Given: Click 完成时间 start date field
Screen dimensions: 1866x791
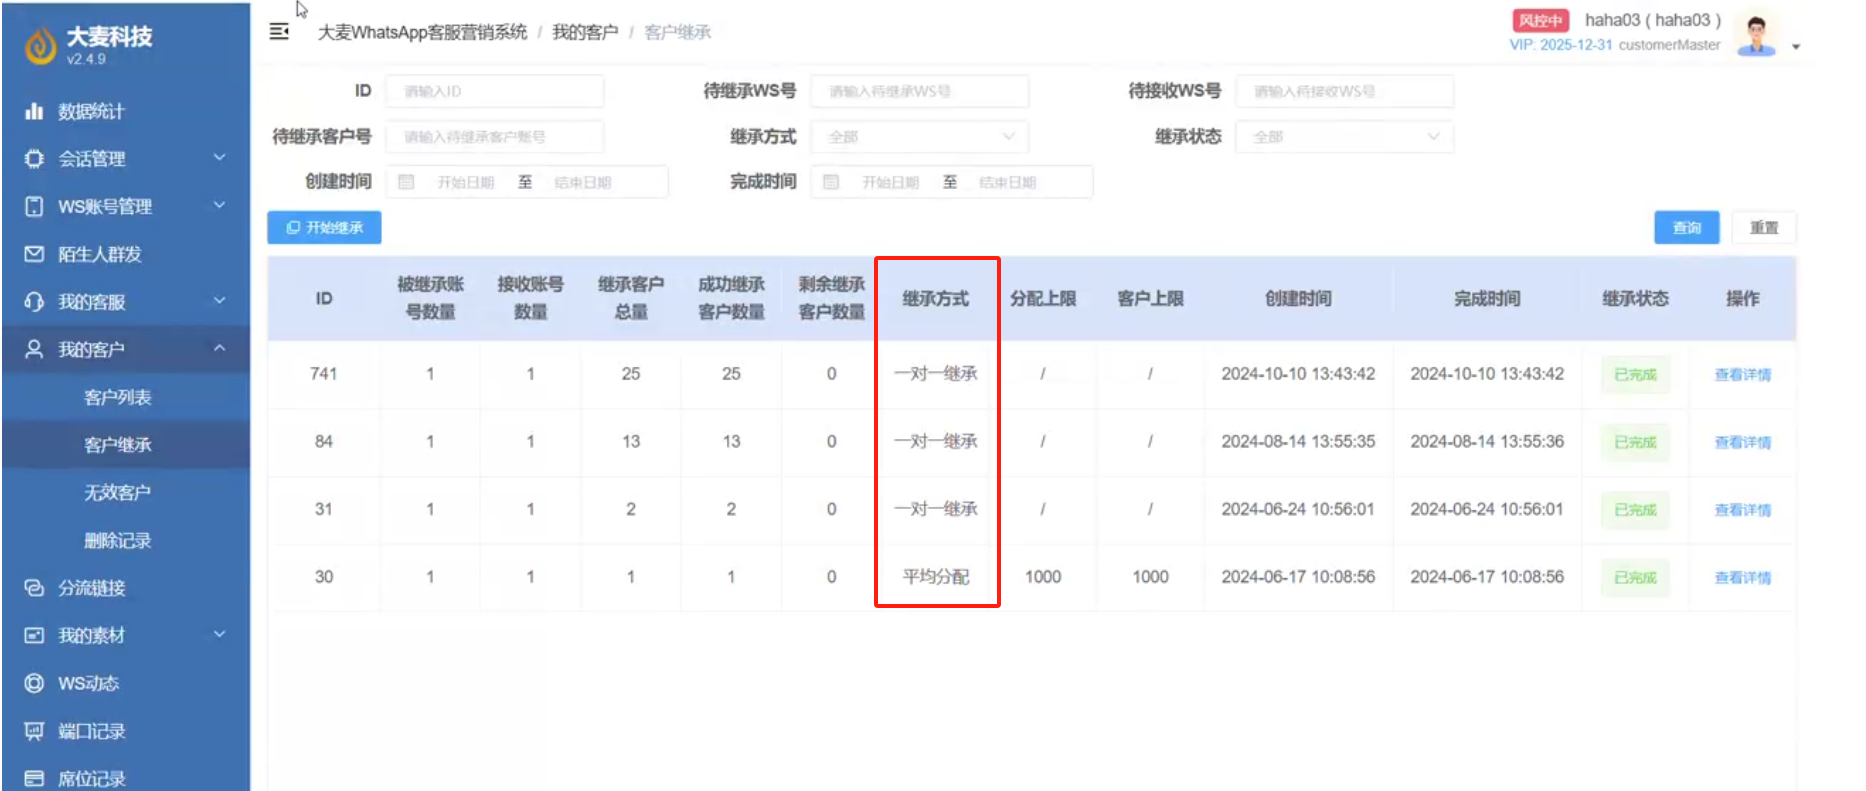Looking at the screenshot, I should point(891,182).
